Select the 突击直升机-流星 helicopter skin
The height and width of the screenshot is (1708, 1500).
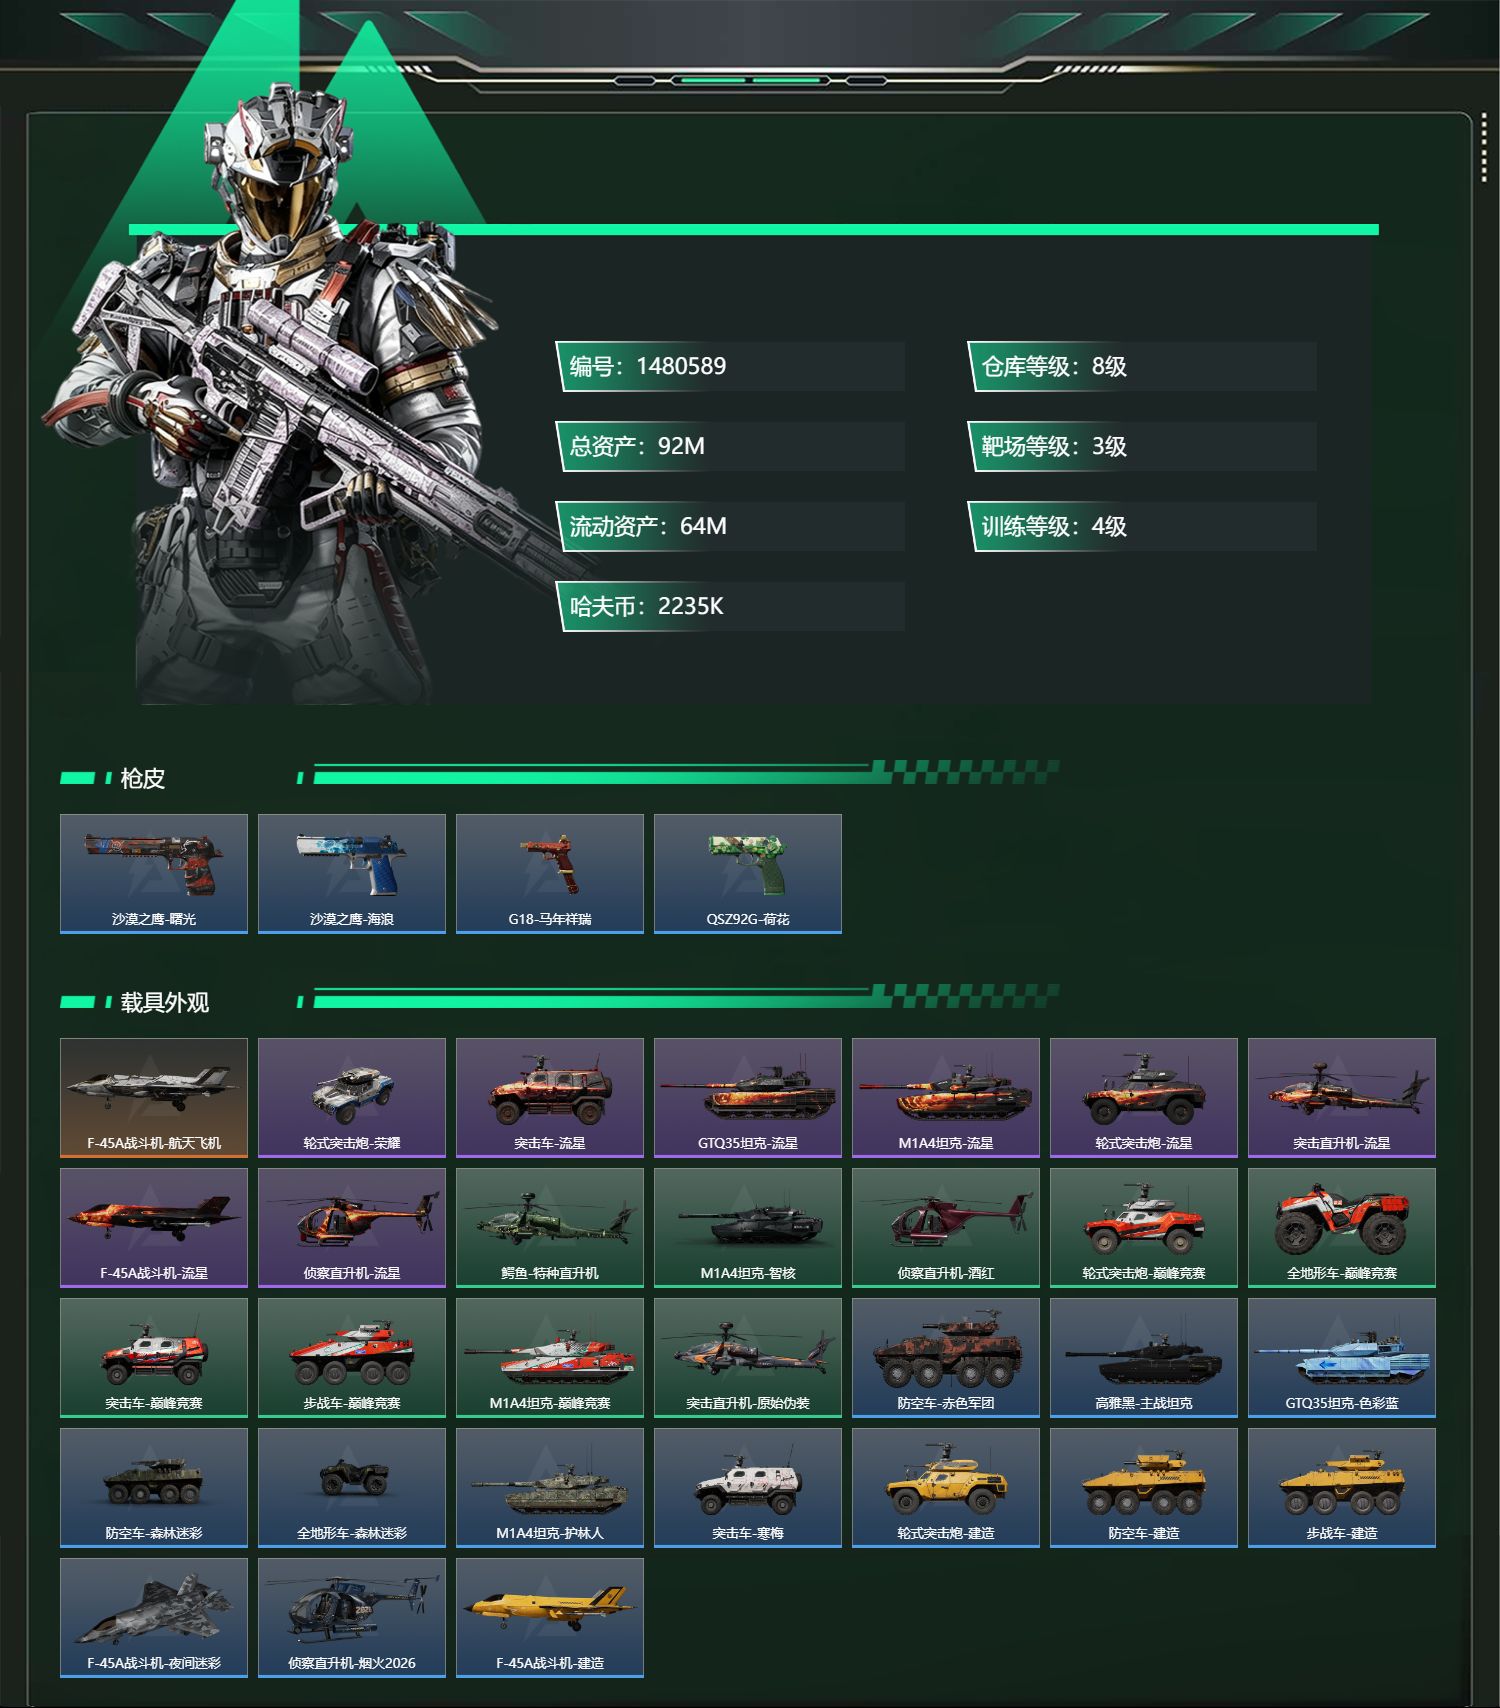coord(1342,1098)
